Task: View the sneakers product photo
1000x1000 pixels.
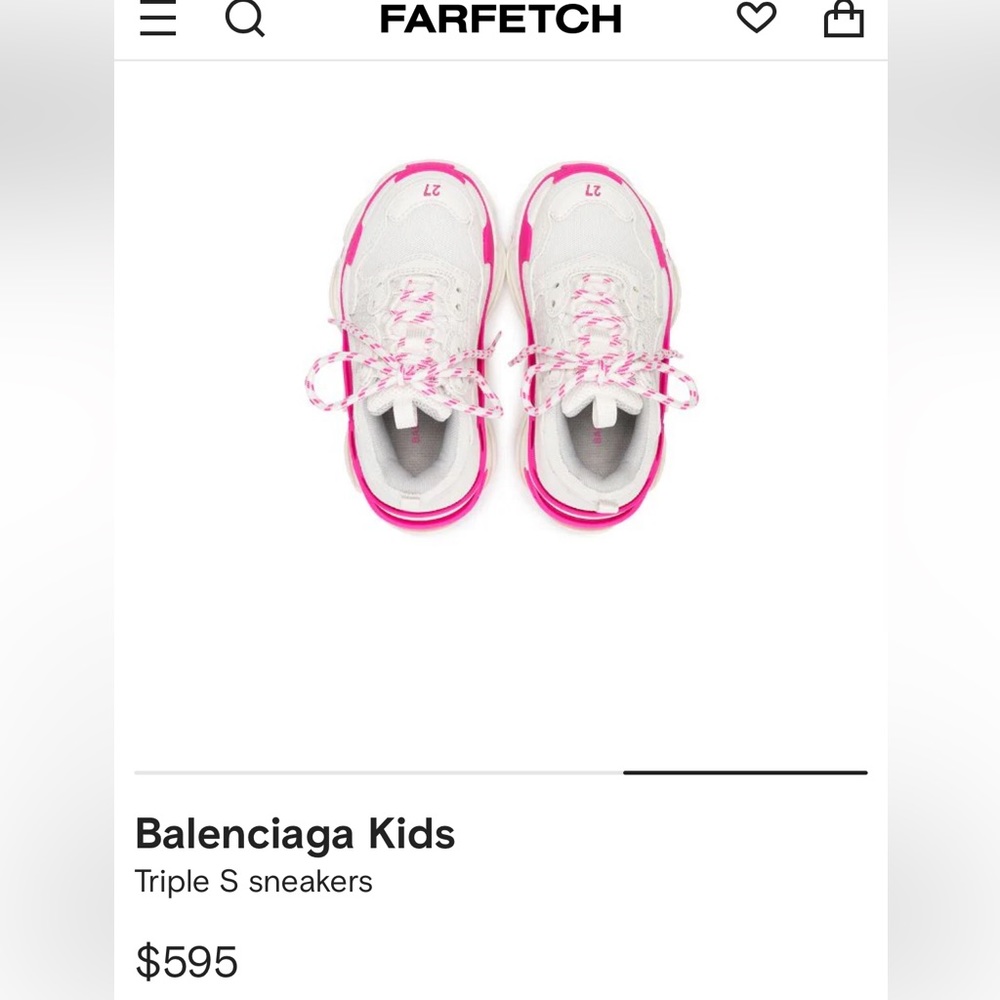Action: pyautogui.click(x=500, y=340)
